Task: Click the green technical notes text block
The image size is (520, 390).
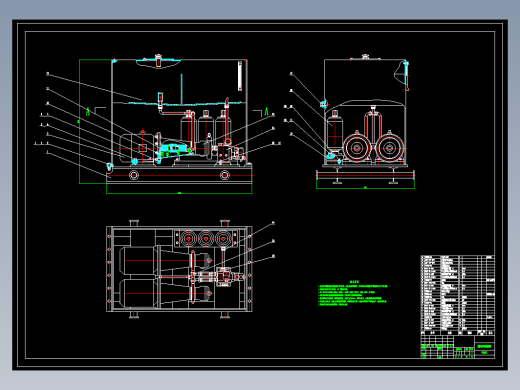Action: (x=353, y=293)
